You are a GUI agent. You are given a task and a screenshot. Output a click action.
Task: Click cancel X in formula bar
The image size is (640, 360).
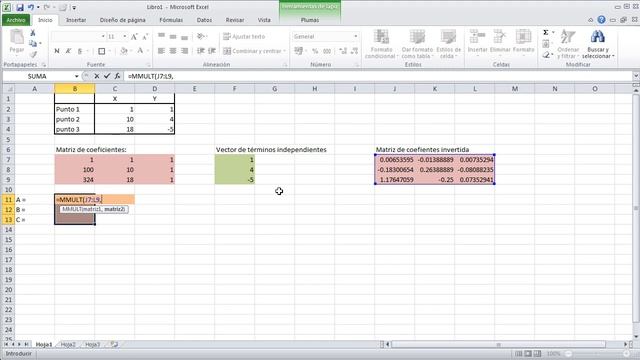pos(97,76)
